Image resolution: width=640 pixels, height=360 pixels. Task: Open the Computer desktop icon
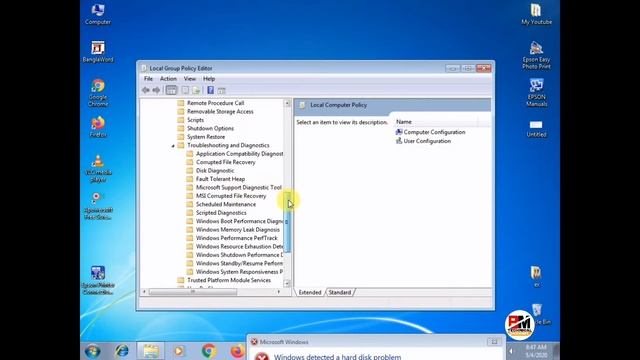pyautogui.click(x=98, y=14)
